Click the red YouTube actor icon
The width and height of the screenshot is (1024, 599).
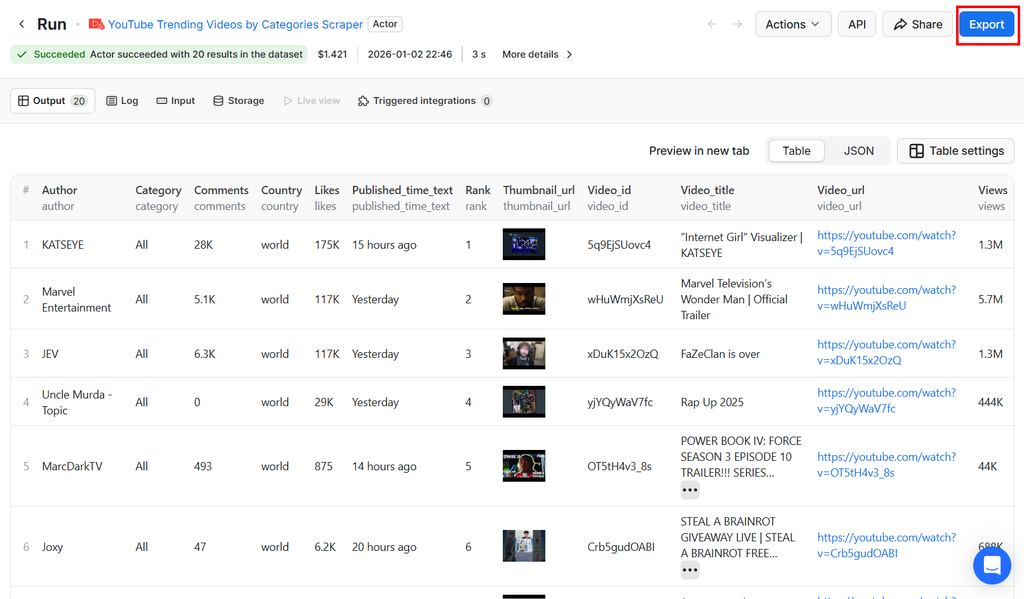(97, 24)
